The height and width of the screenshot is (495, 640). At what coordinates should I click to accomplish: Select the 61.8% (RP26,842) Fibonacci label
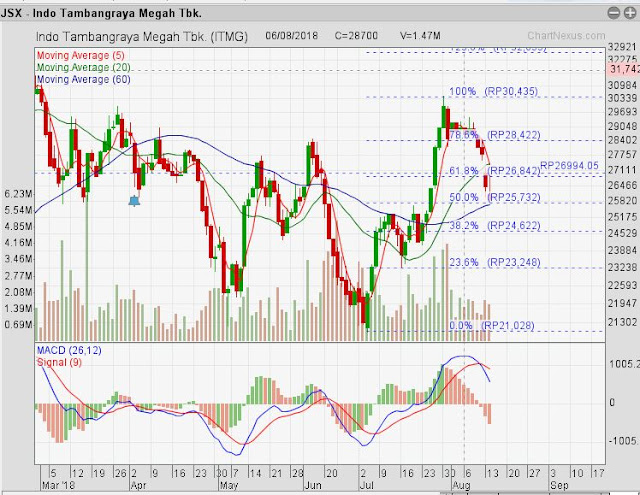(x=495, y=171)
